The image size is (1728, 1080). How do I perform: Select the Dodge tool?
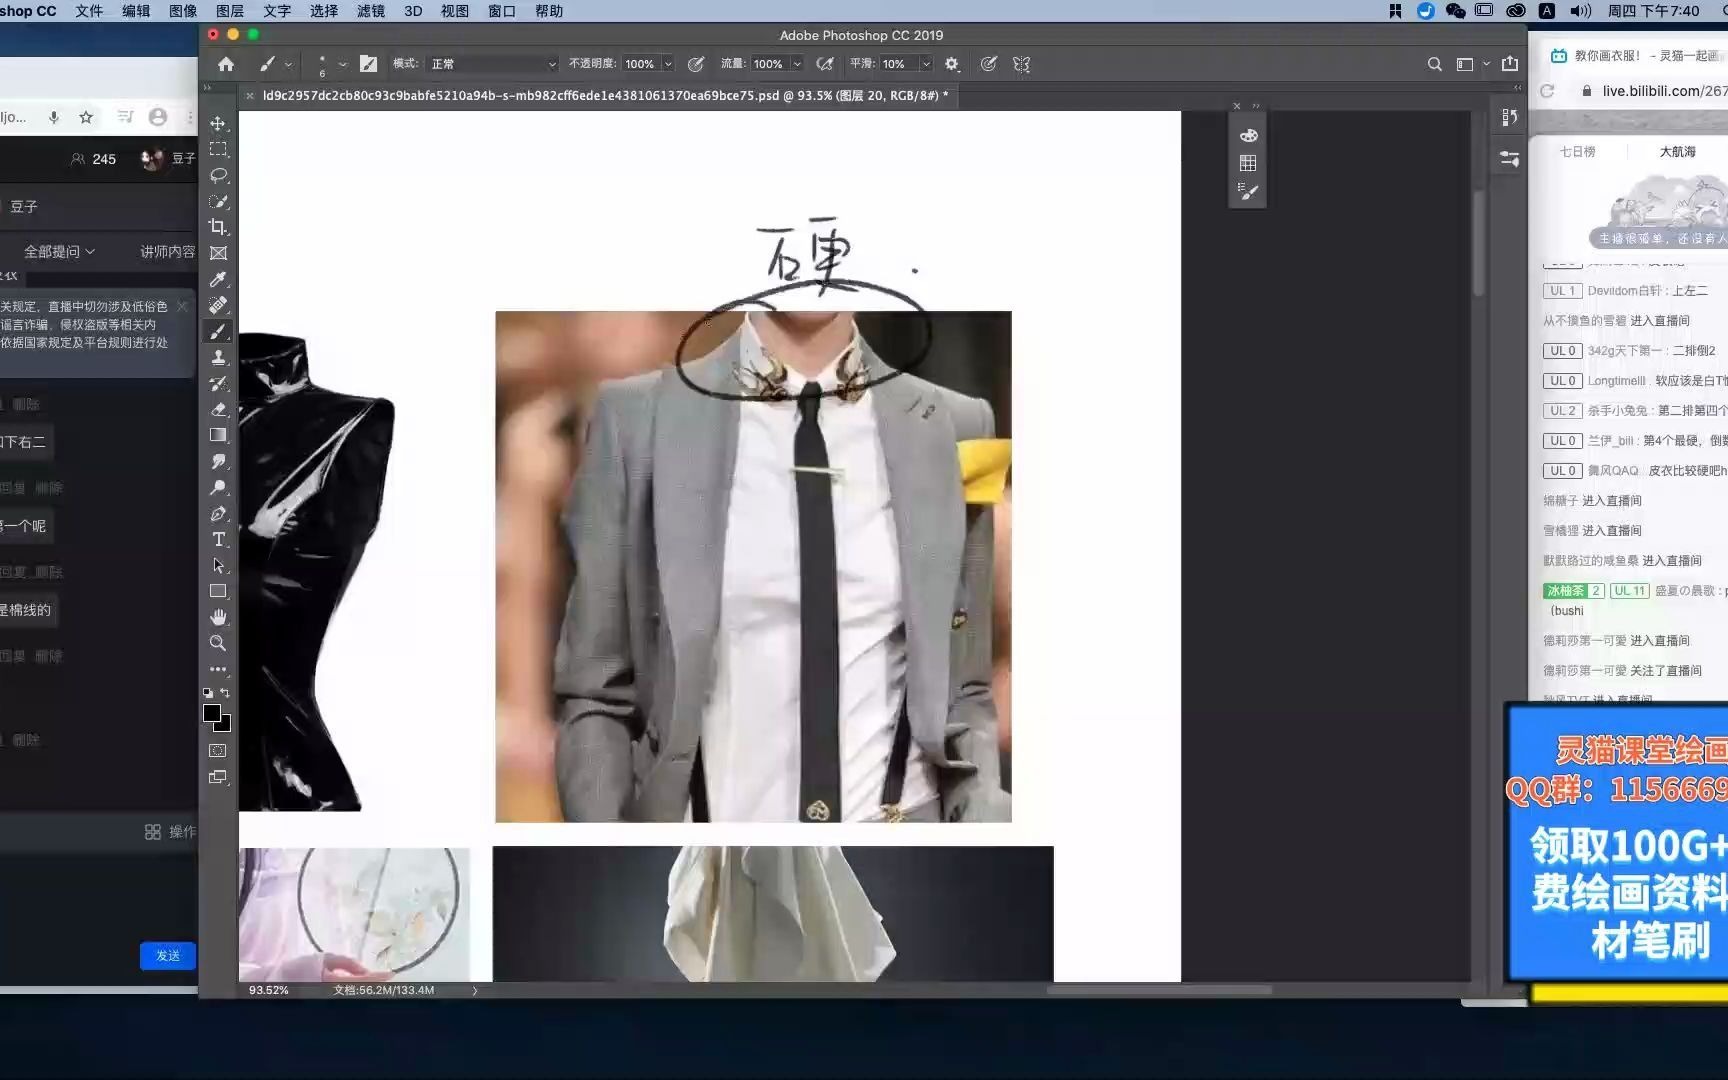(218, 487)
